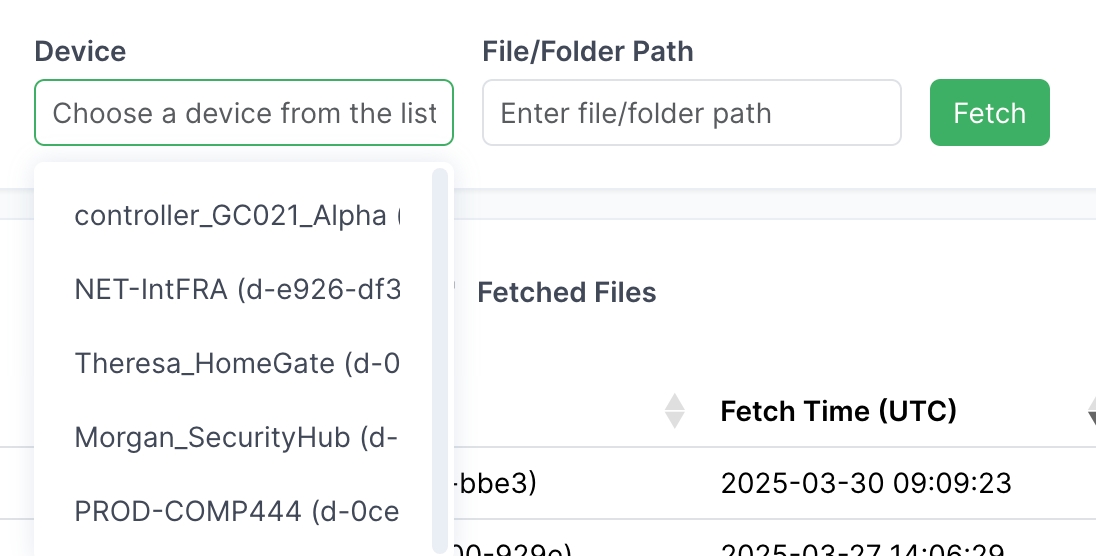Pick Theresa_HomeGate in the device list
Viewport: 1096px width, 556px height.
pyautogui.click(x=237, y=363)
